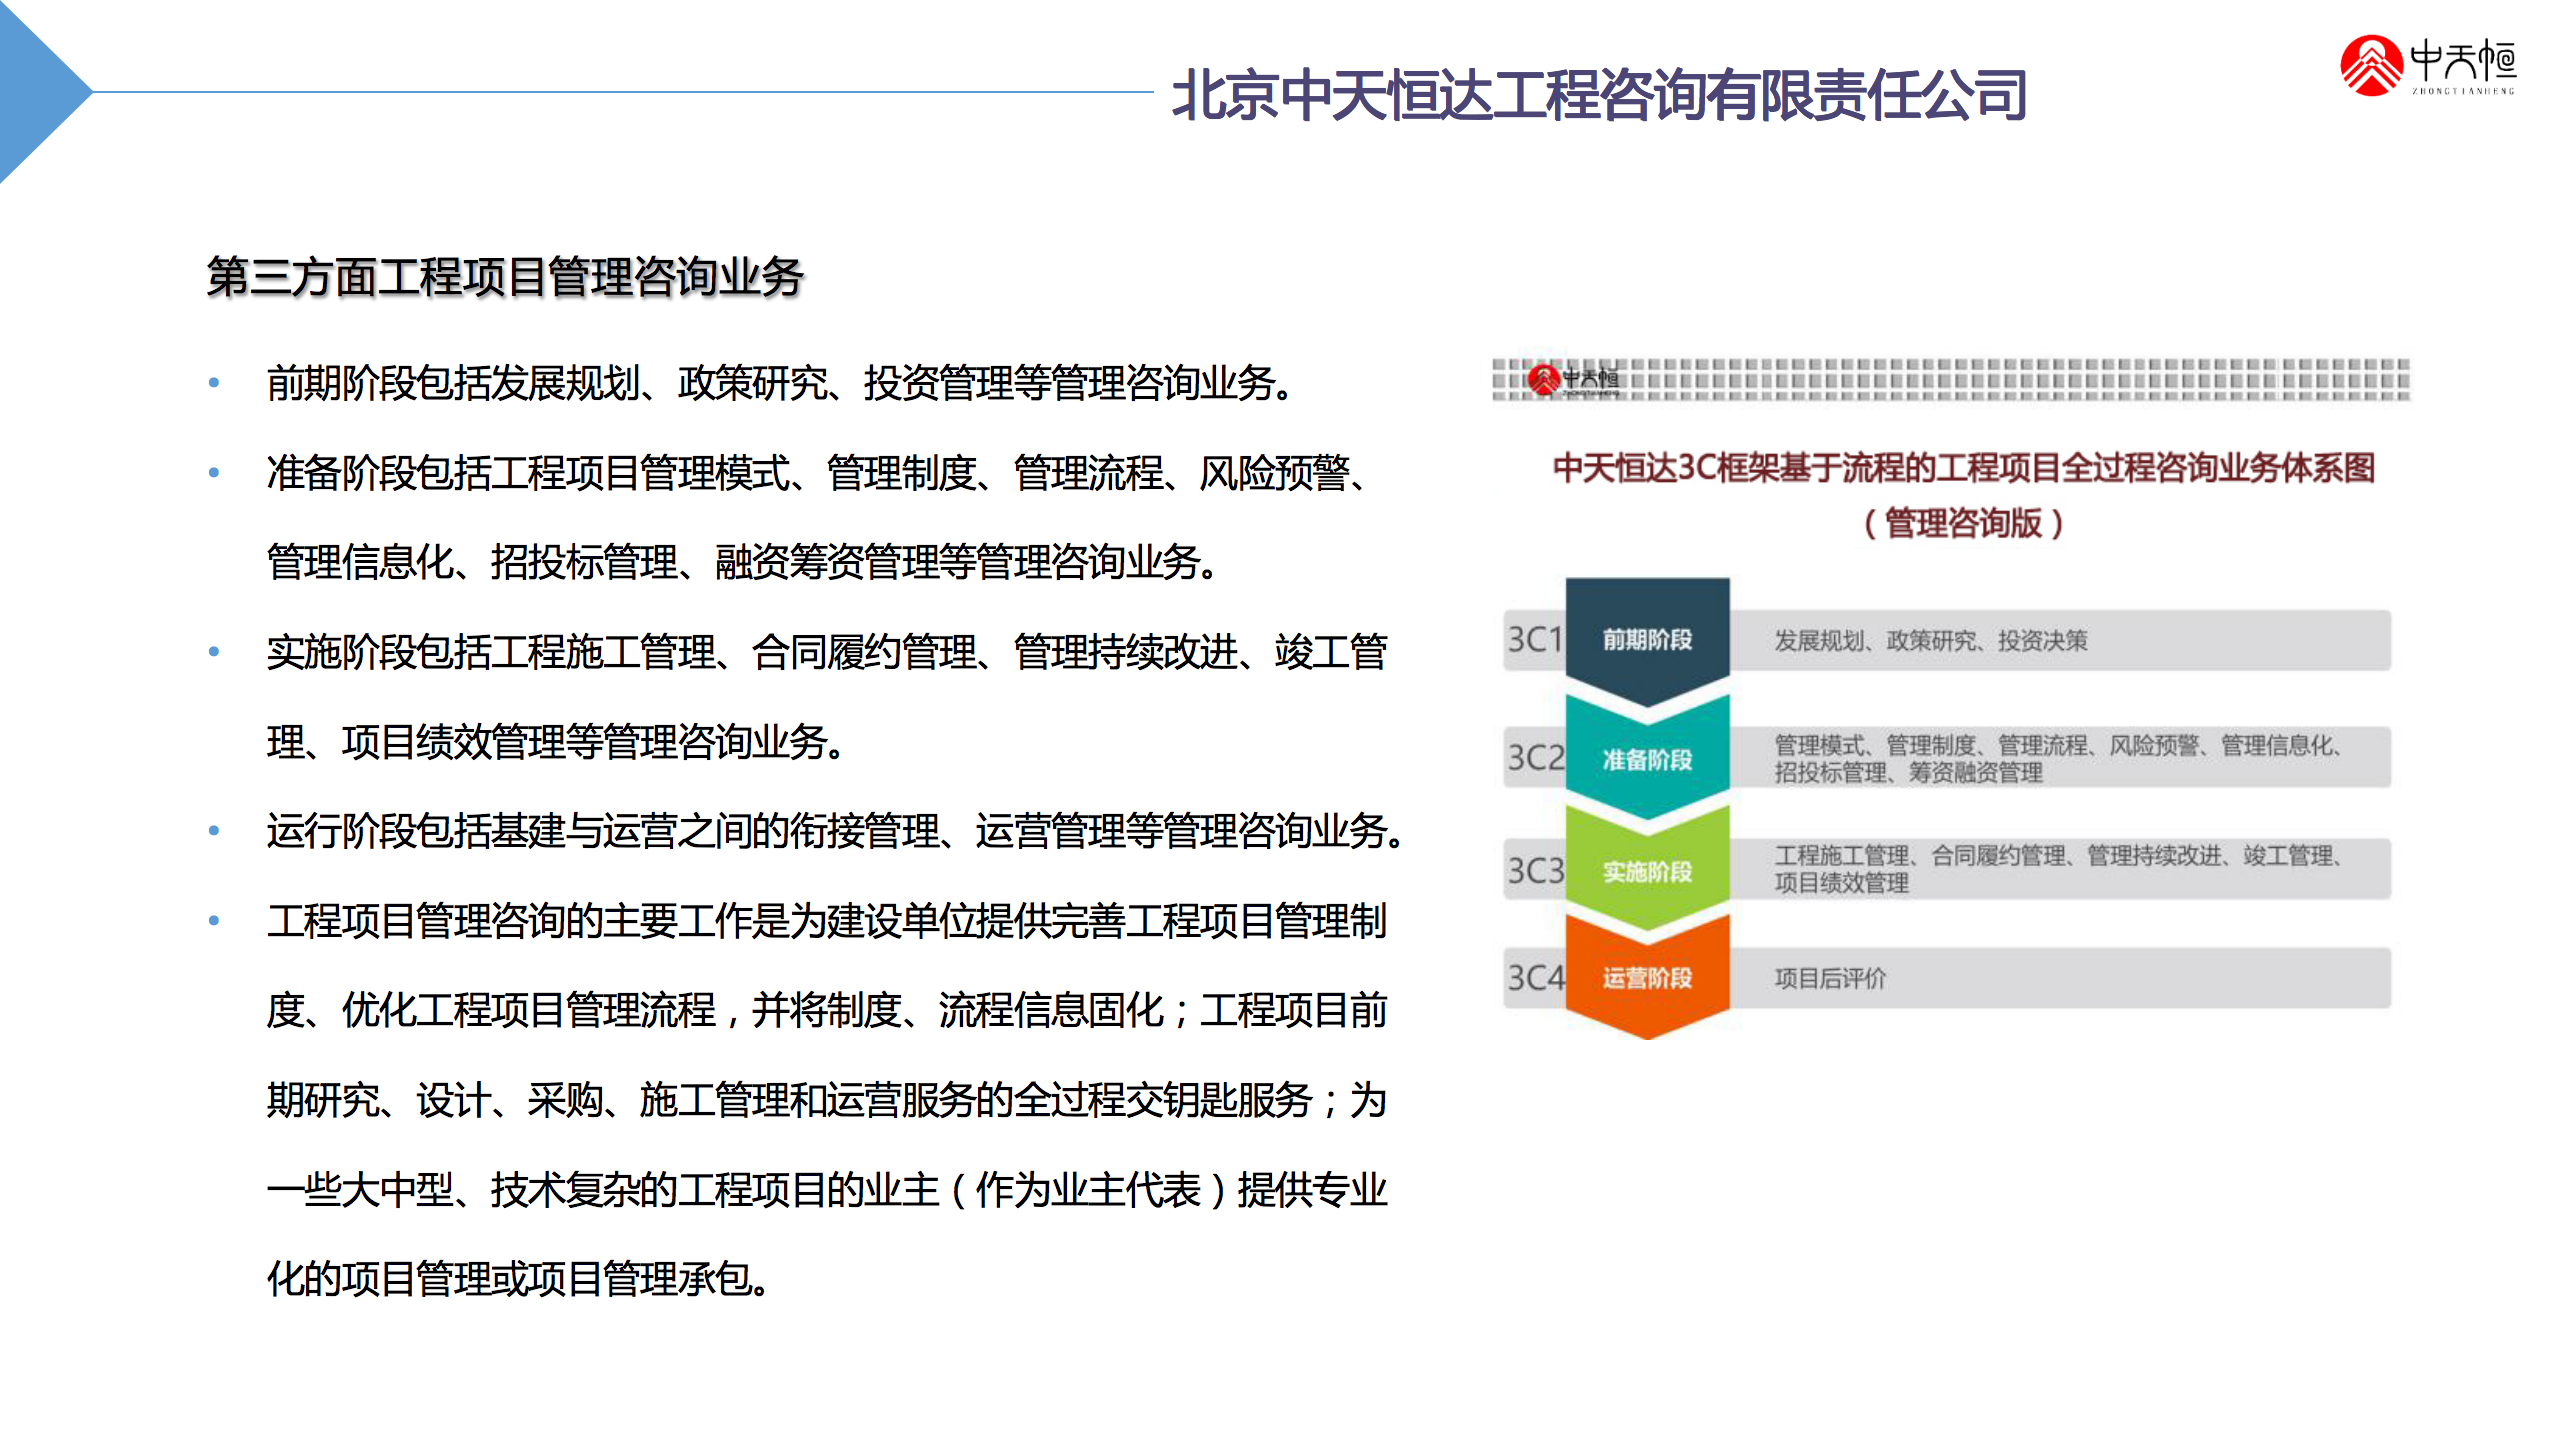Click diagram title 中天恒达3C框架基于流程

pyautogui.click(x=1963, y=468)
